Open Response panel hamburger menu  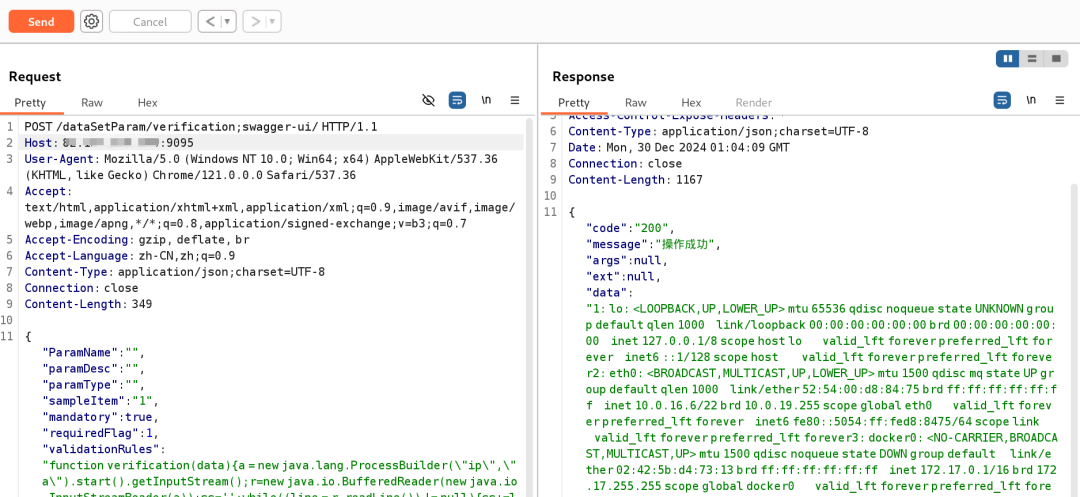(x=1060, y=101)
